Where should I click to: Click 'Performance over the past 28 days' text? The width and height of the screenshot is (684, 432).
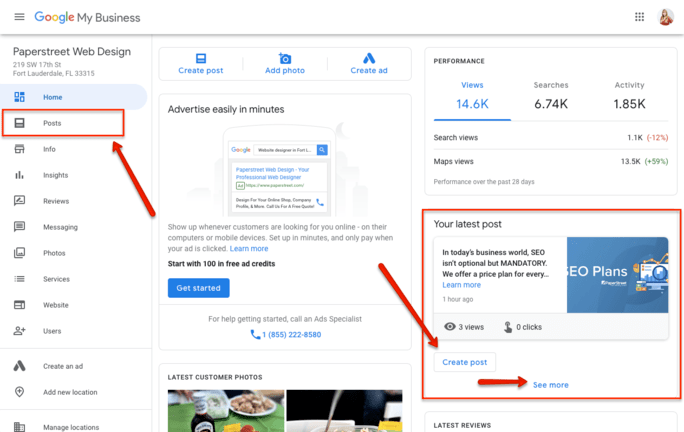click(484, 182)
